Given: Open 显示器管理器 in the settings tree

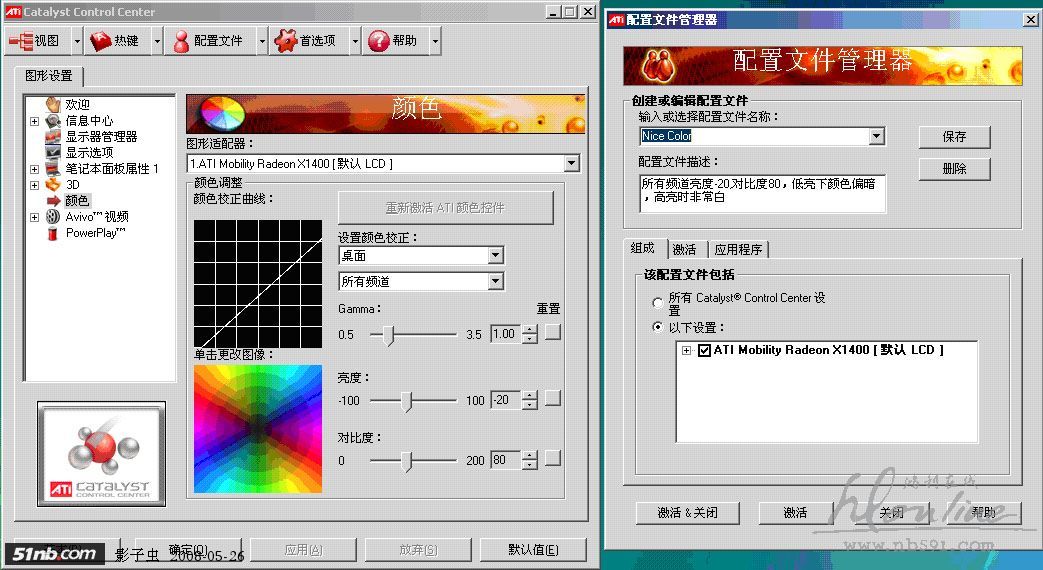Looking at the screenshot, I should [101, 136].
